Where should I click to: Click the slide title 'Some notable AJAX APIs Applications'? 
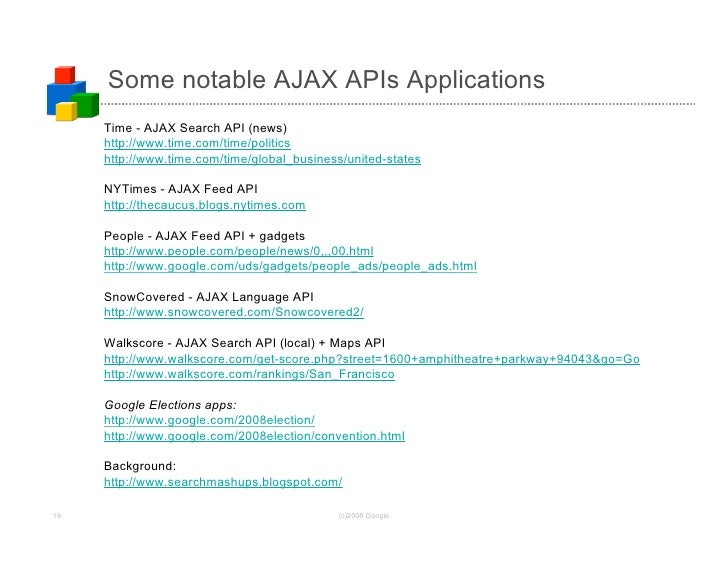click(326, 79)
